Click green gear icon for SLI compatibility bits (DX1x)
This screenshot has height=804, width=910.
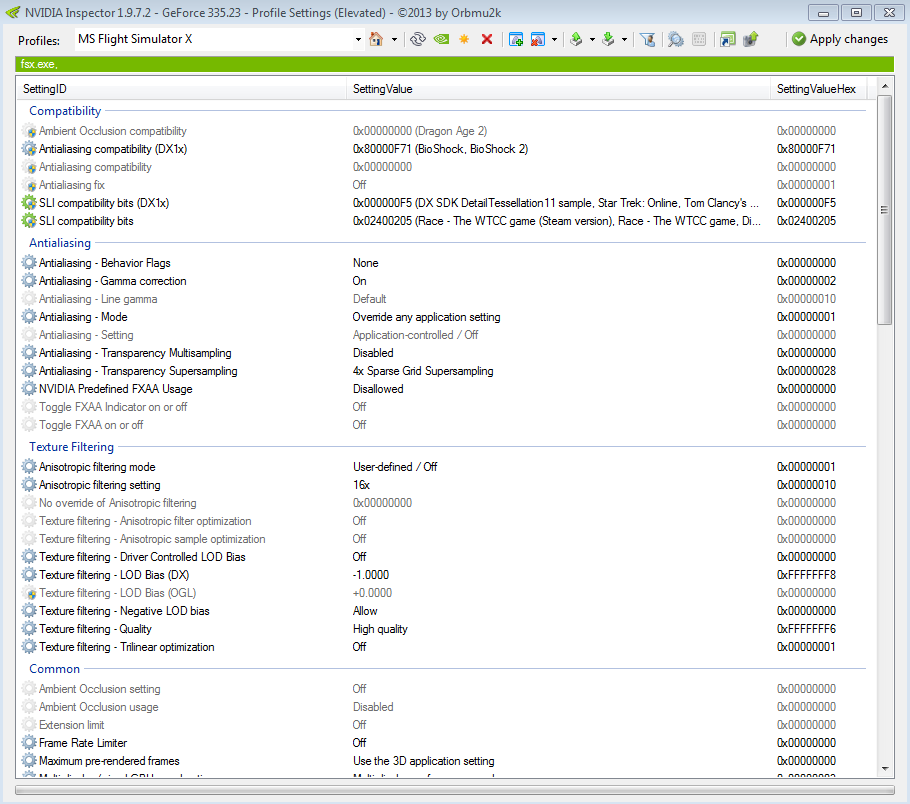coord(29,203)
